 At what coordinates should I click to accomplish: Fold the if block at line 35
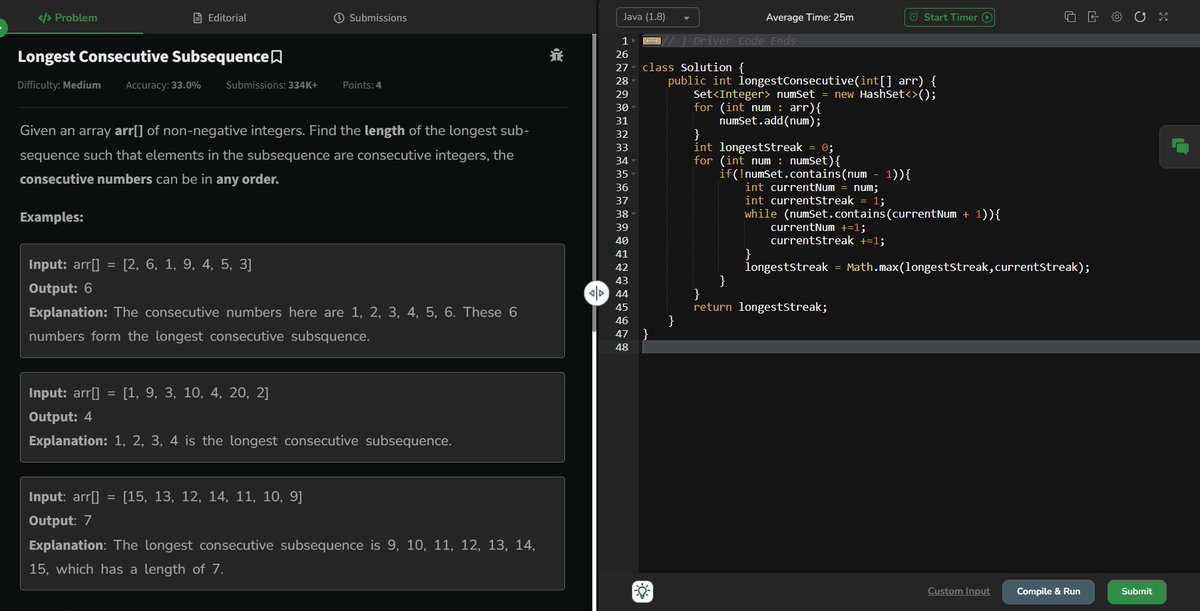tap(633, 174)
